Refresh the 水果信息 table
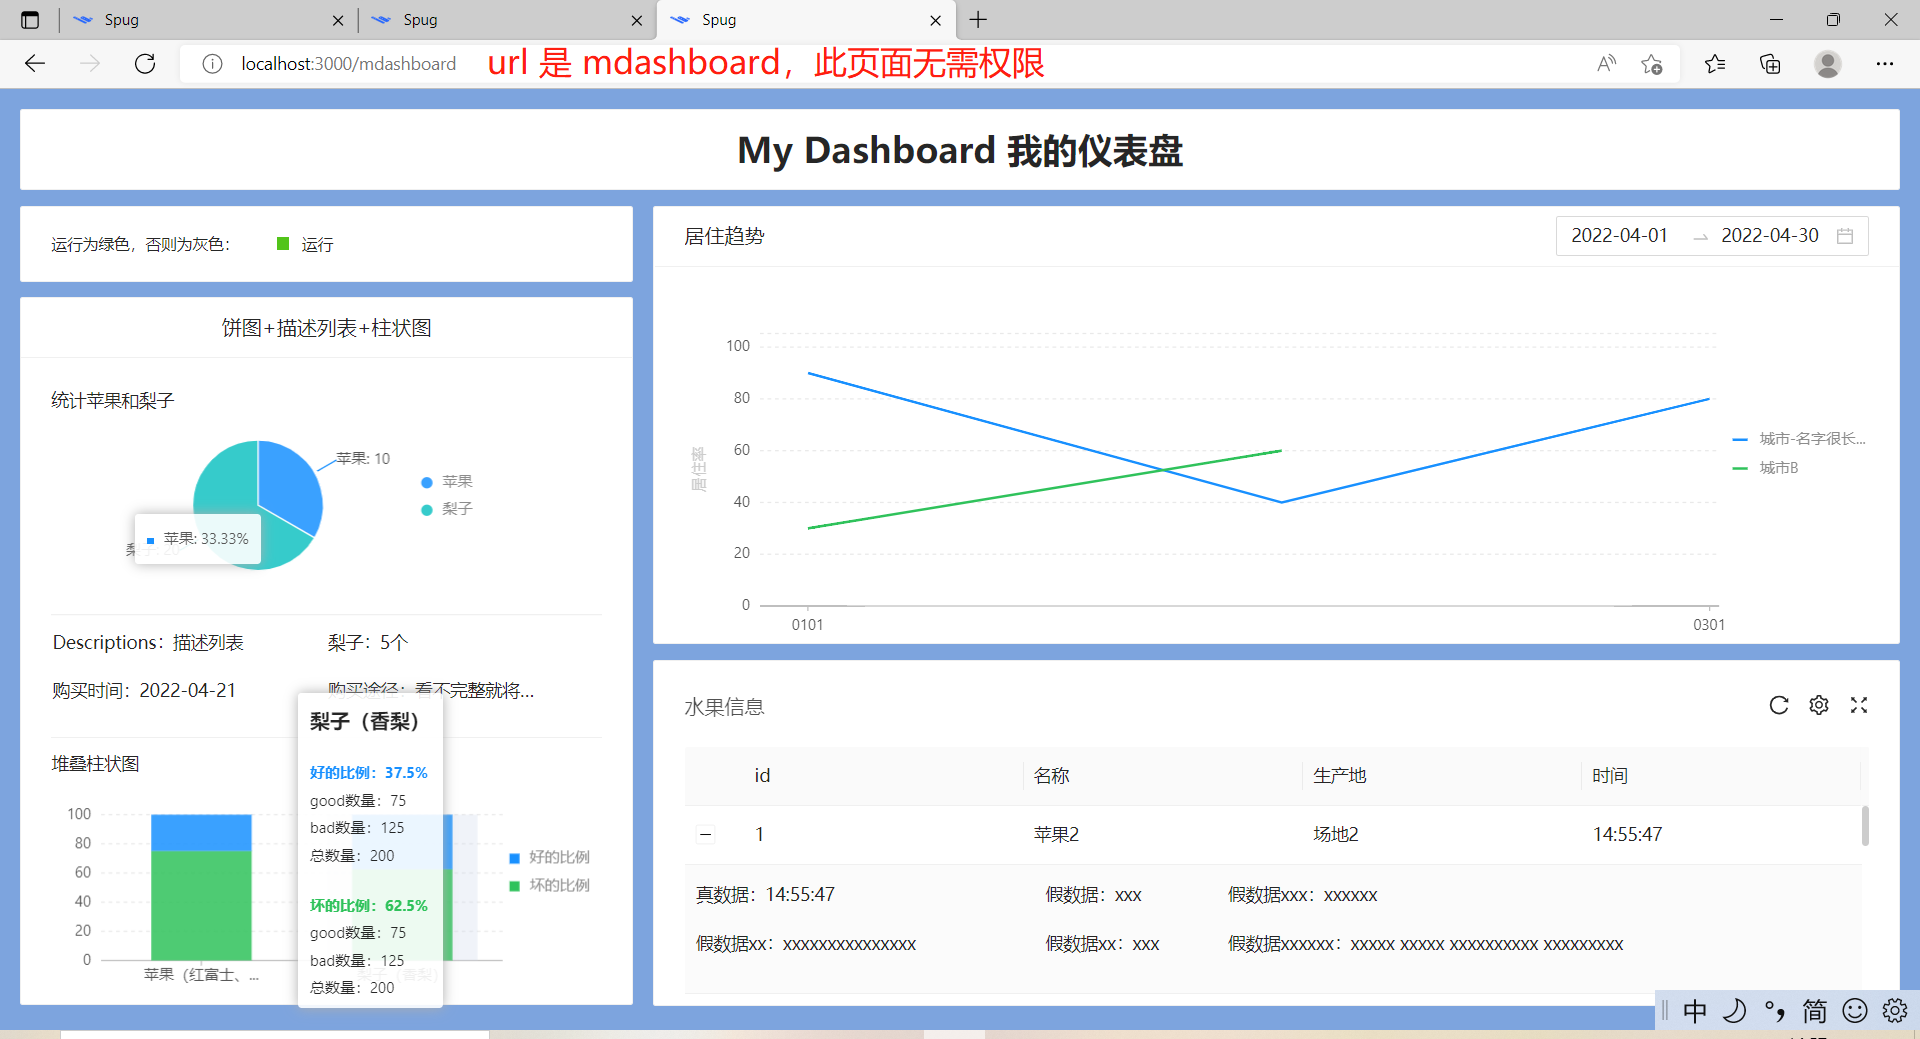The image size is (1920, 1039). point(1778,705)
